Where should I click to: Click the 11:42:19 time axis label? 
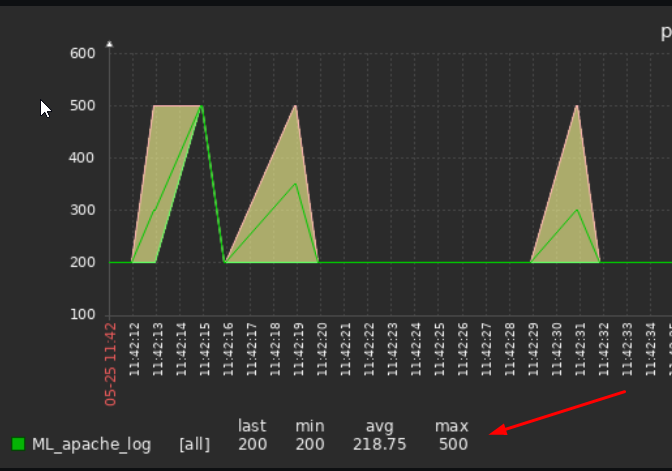point(298,350)
